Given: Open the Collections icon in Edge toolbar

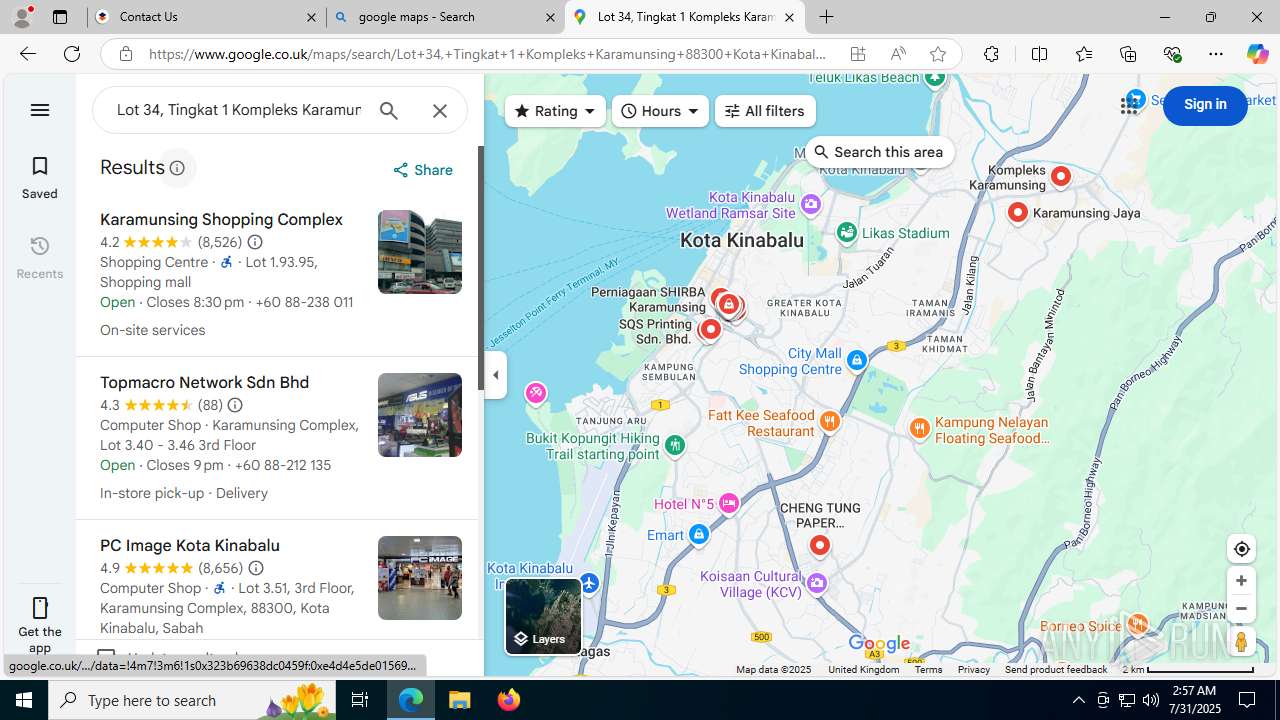Looking at the screenshot, I should [x=1128, y=54].
